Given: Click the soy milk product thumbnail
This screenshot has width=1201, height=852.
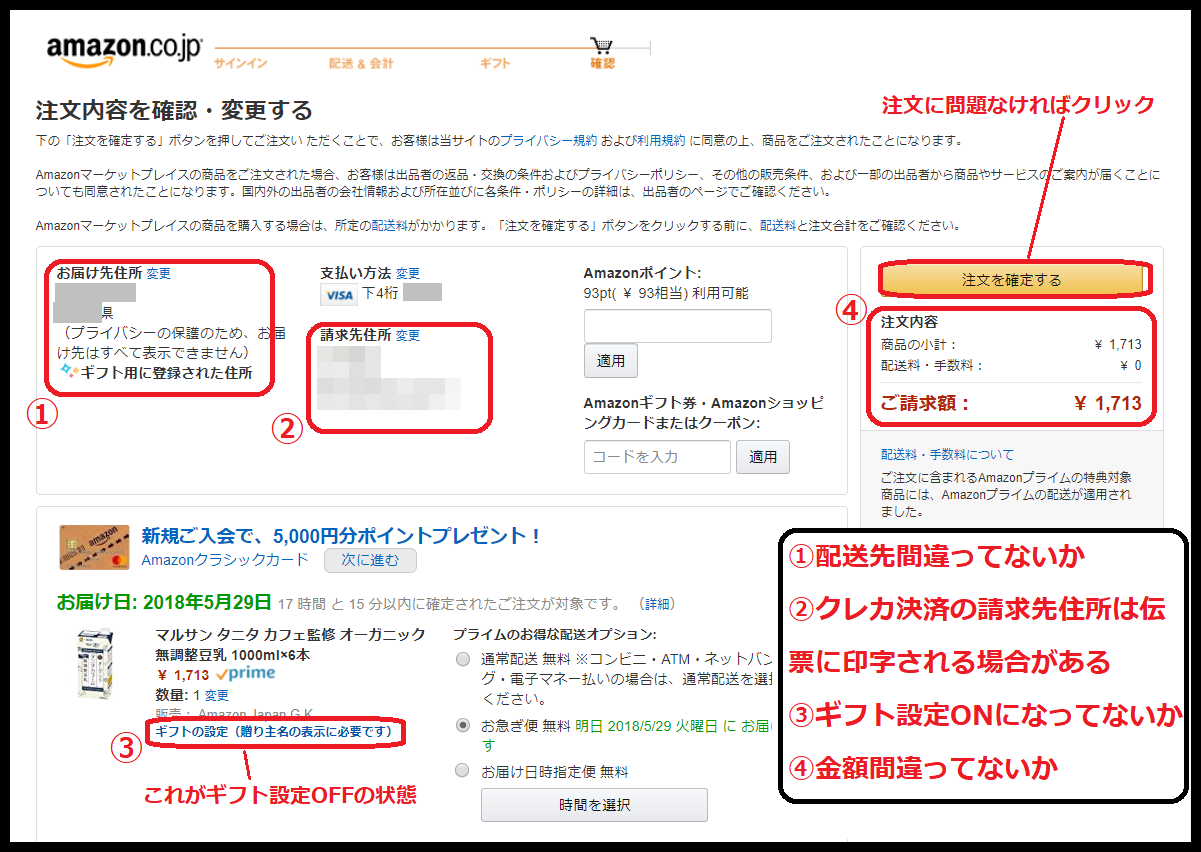Looking at the screenshot, I should point(98,664).
